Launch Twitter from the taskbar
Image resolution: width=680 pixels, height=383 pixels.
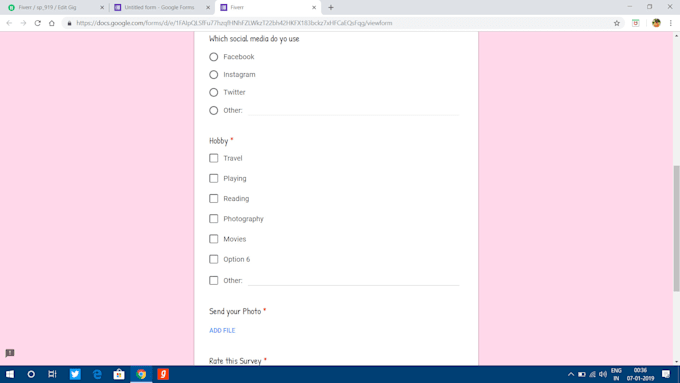[x=75, y=374]
